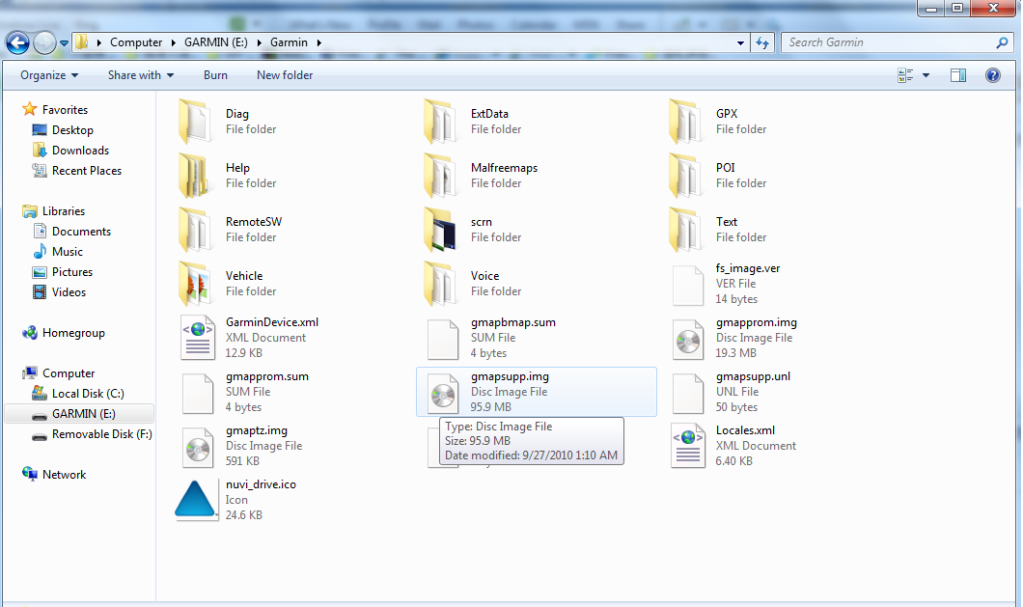Click the nuvi_drive.ico file icon
Image resolution: width=1023 pixels, height=607 pixels.
pyautogui.click(x=196, y=500)
